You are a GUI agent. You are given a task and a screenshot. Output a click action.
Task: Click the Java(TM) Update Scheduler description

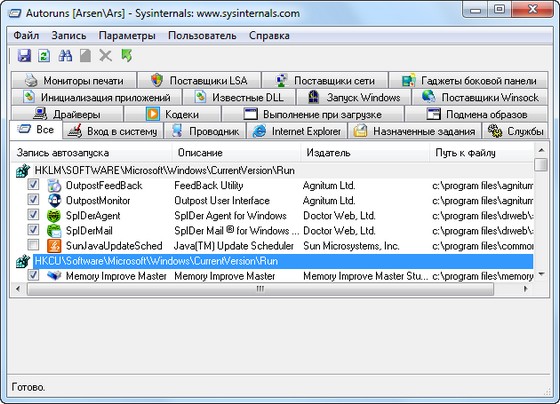point(234,246)
